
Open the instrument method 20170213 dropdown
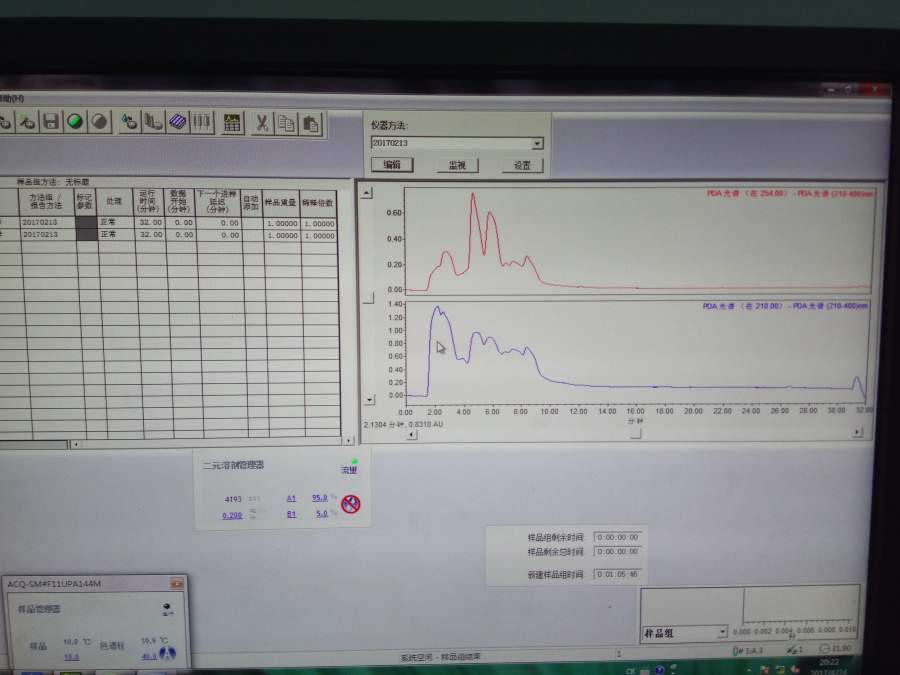537,143
